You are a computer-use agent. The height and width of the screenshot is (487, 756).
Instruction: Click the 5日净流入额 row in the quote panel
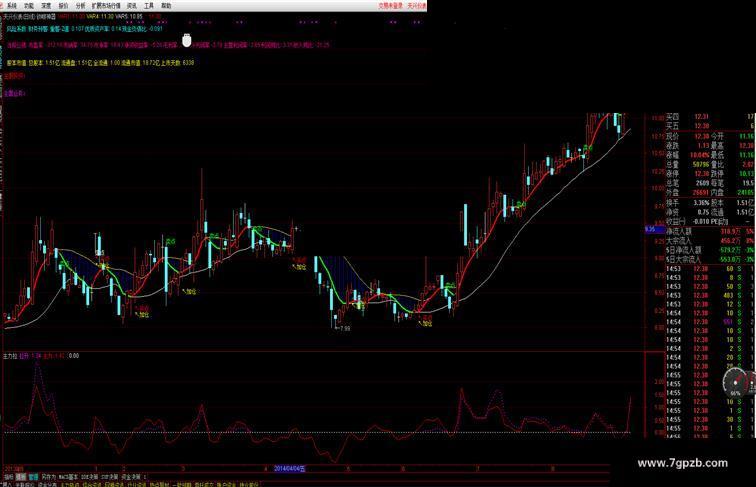(x=710, y=250)
